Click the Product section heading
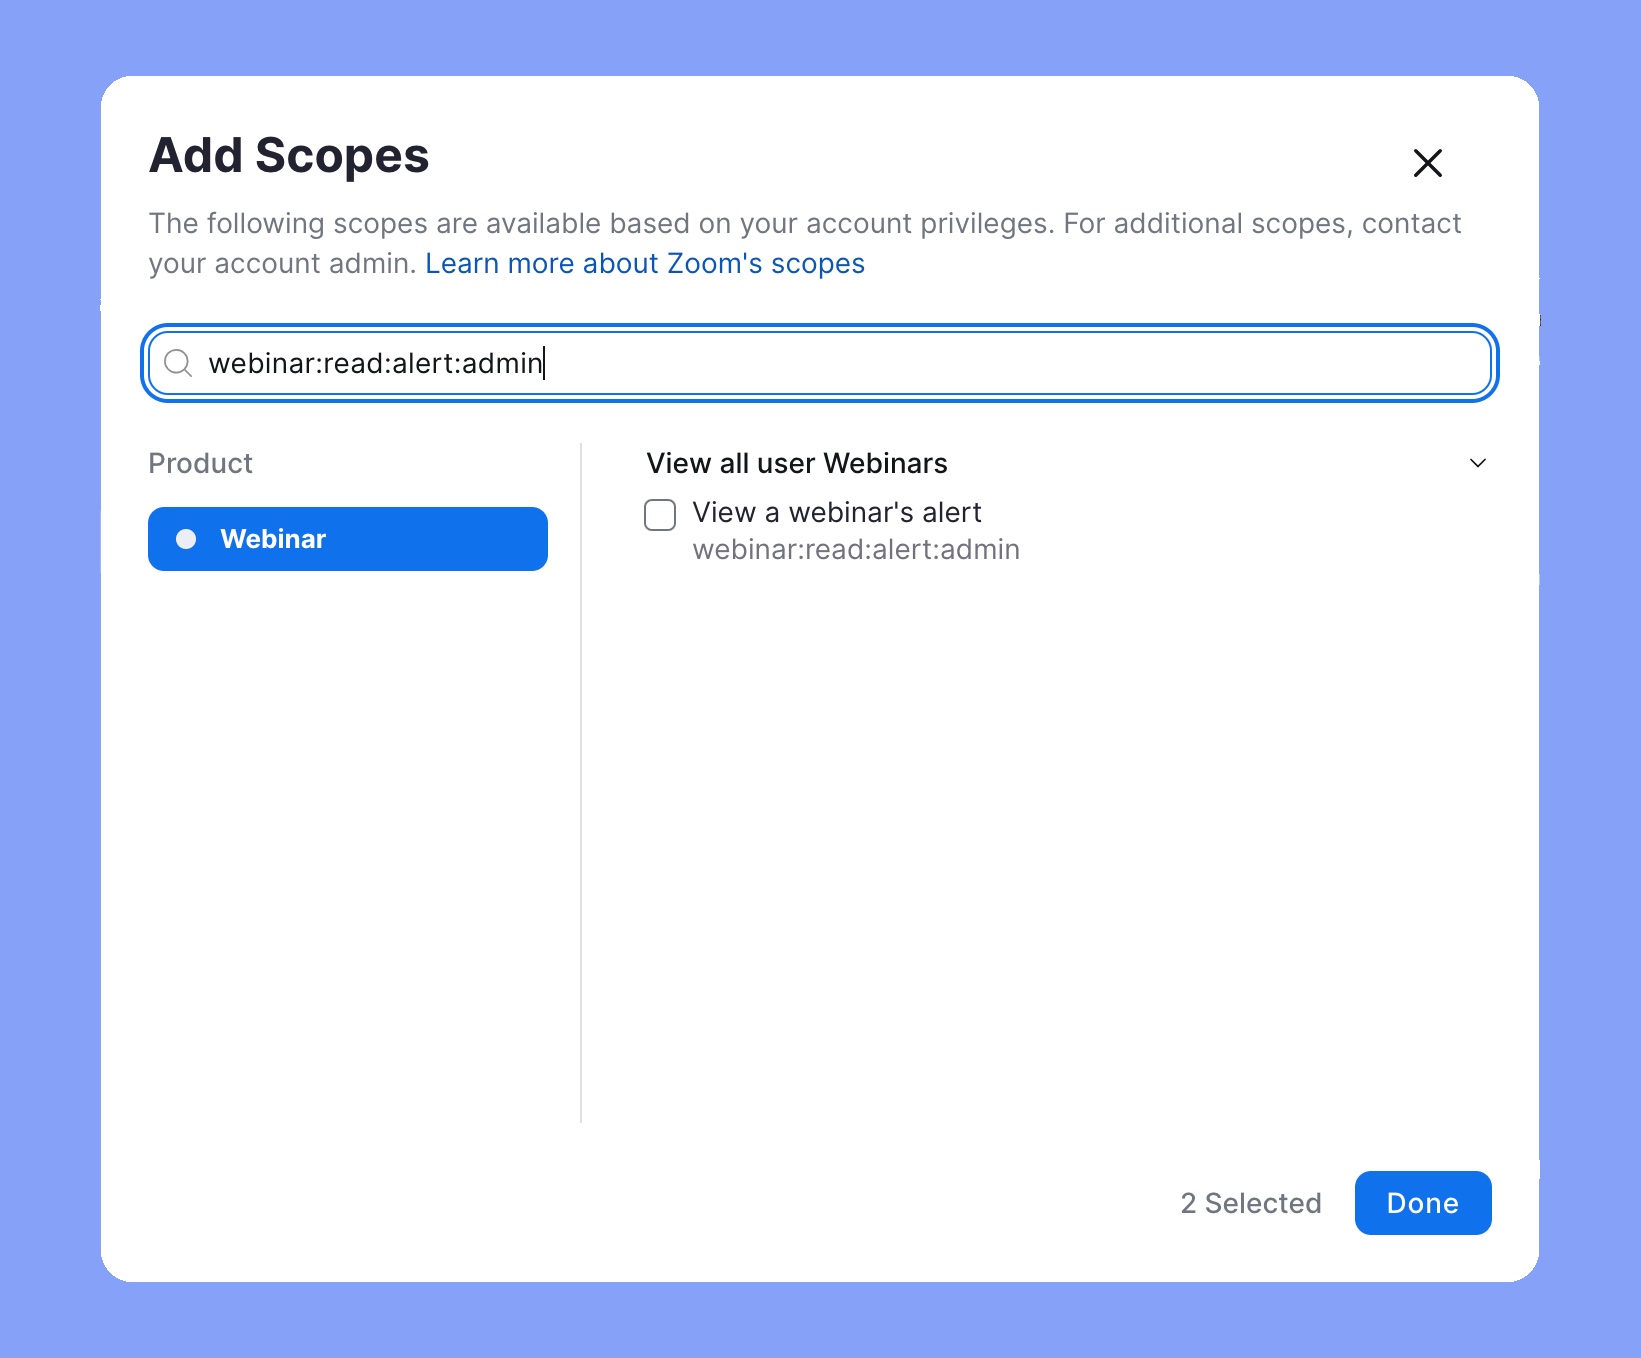 pos(200,463)
